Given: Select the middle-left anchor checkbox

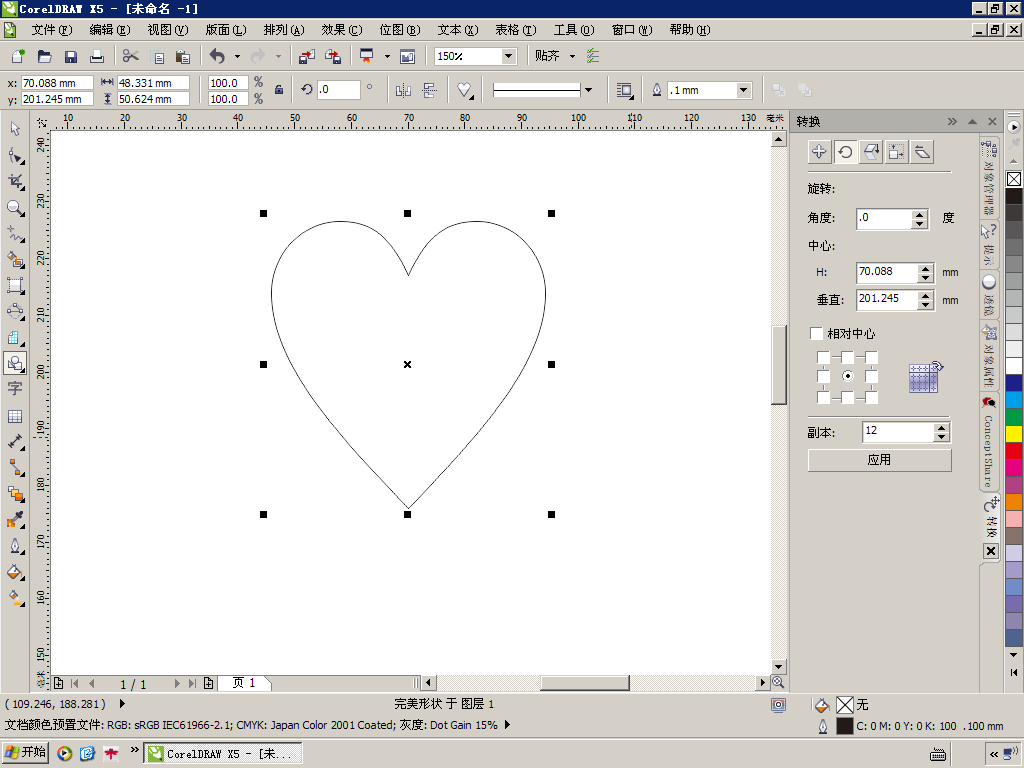Looking at the screenshot, I should [x=823, y=376].
